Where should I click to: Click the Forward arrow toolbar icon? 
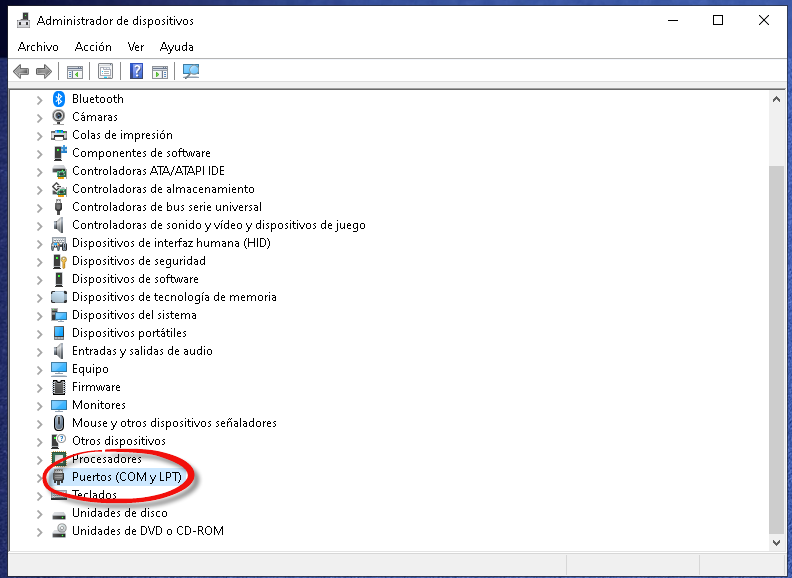click(44, 71)
